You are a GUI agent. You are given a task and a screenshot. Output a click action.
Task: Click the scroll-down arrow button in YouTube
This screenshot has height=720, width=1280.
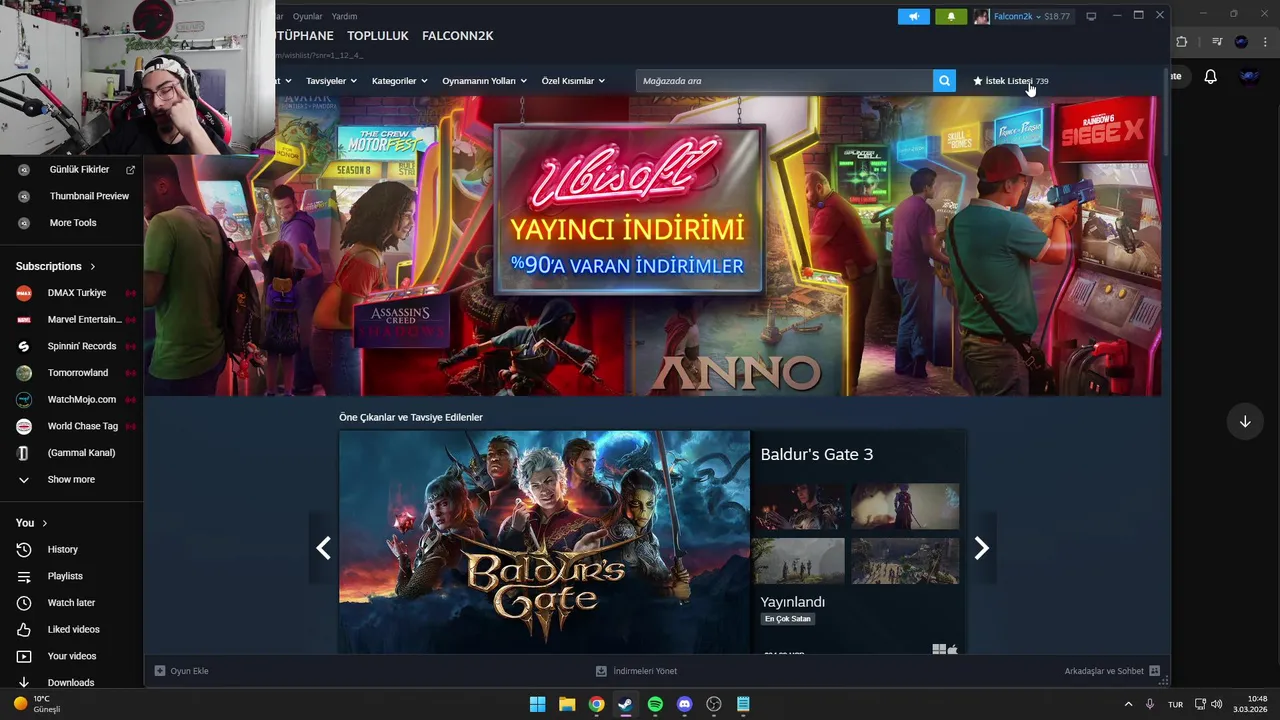[1245, 422]
